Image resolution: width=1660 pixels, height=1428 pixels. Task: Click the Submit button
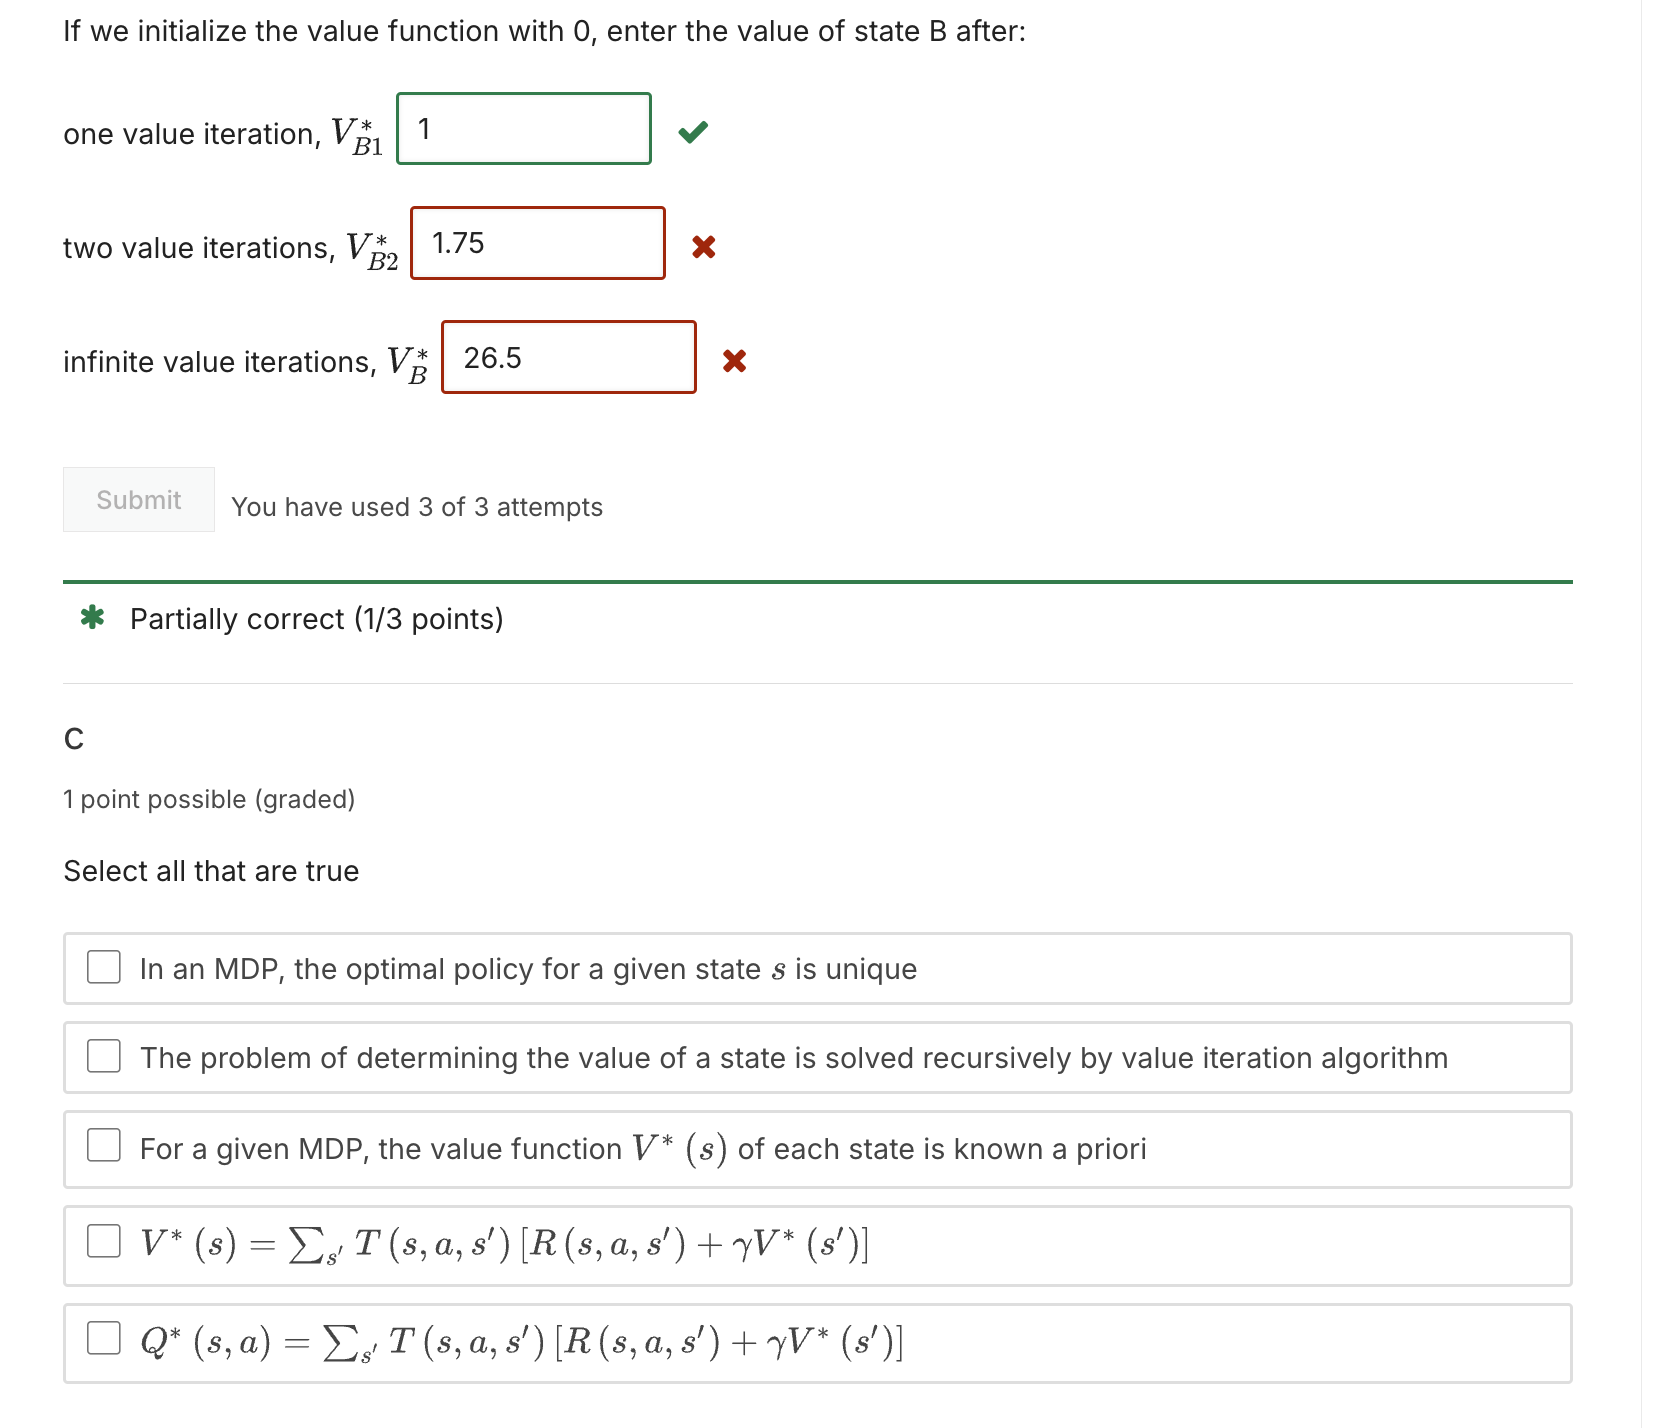137,500
